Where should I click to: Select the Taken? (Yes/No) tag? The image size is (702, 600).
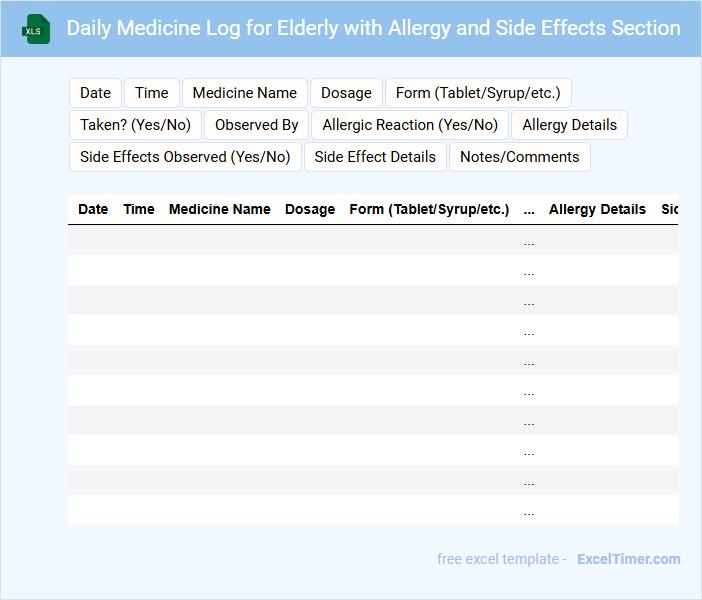(135, 125)
